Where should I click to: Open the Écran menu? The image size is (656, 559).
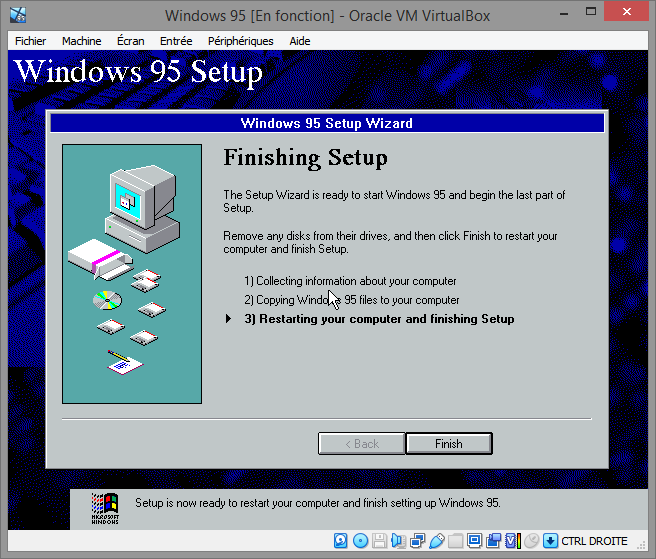pos(131,41)
